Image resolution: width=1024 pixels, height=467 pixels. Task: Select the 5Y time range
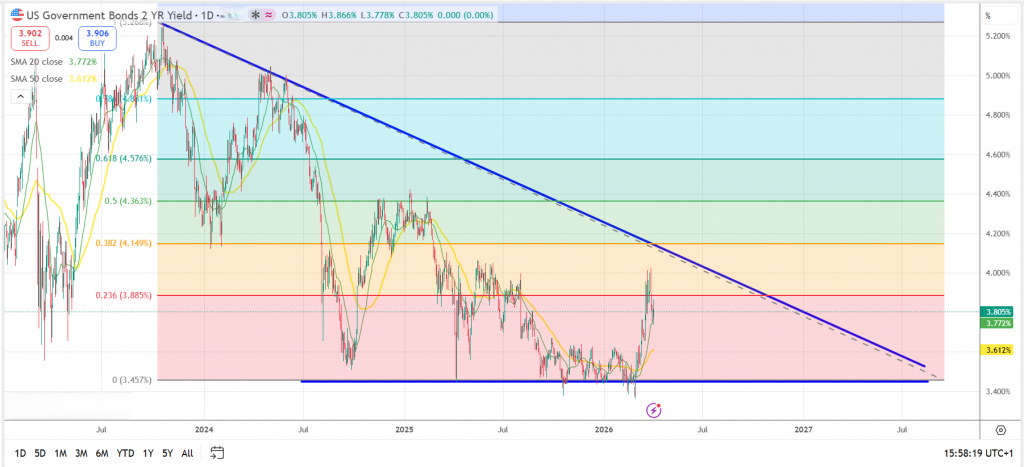click(x=167, y=453)
